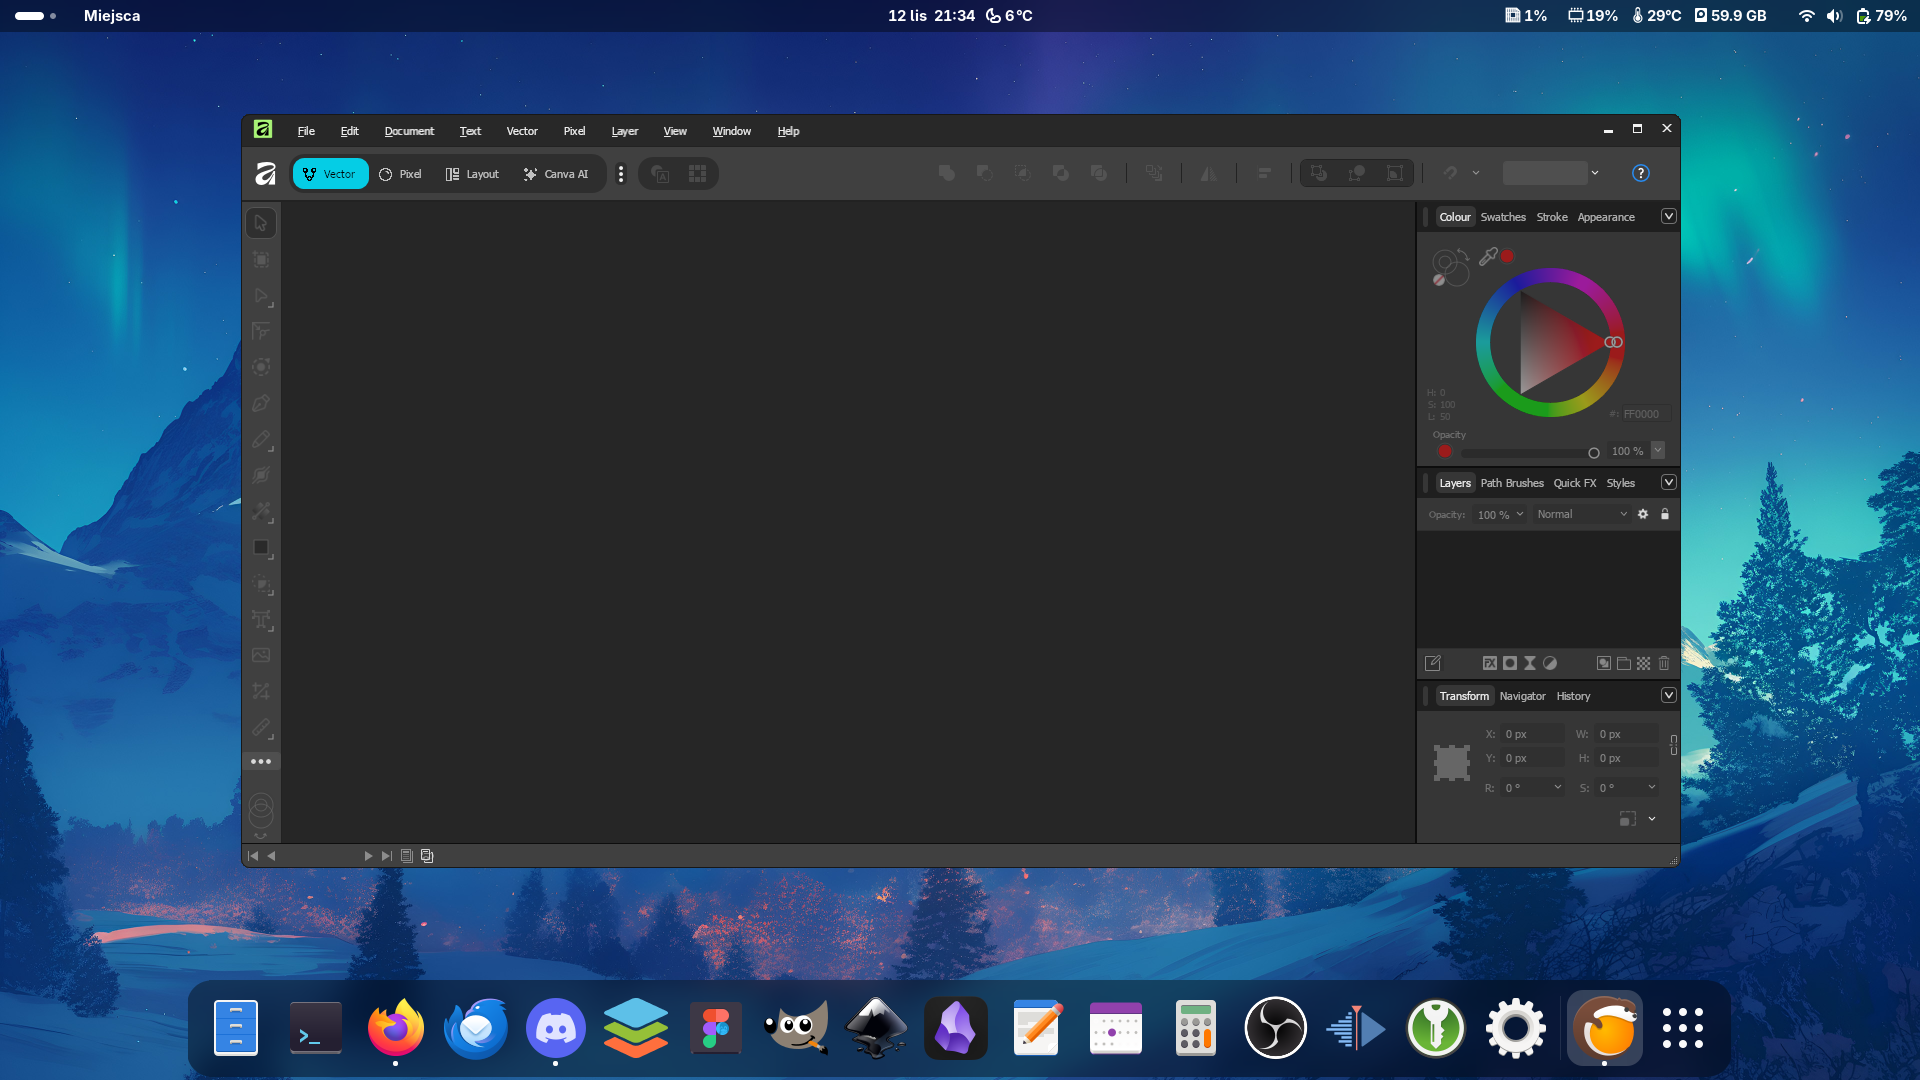The width and height of the screenshot is (1920, 1080).
Task: Toggle the layer lock icon
Action: pyautogui.click(x=1665, y=514)
